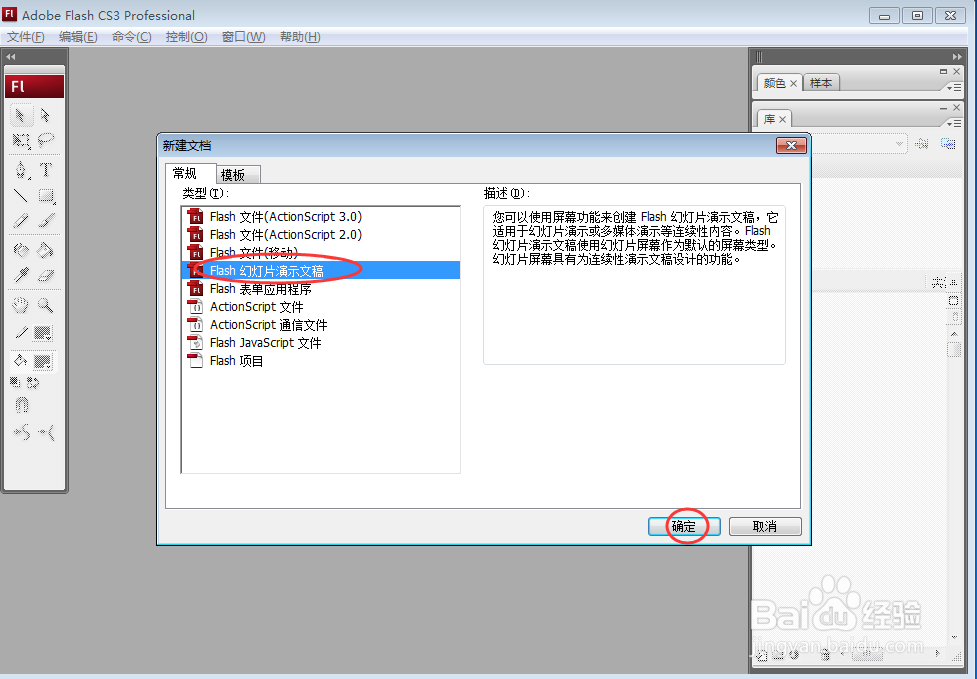Select the Pencil tool
Image resolution: width=977 pixels, height=679 pixels.
point(21,220)
